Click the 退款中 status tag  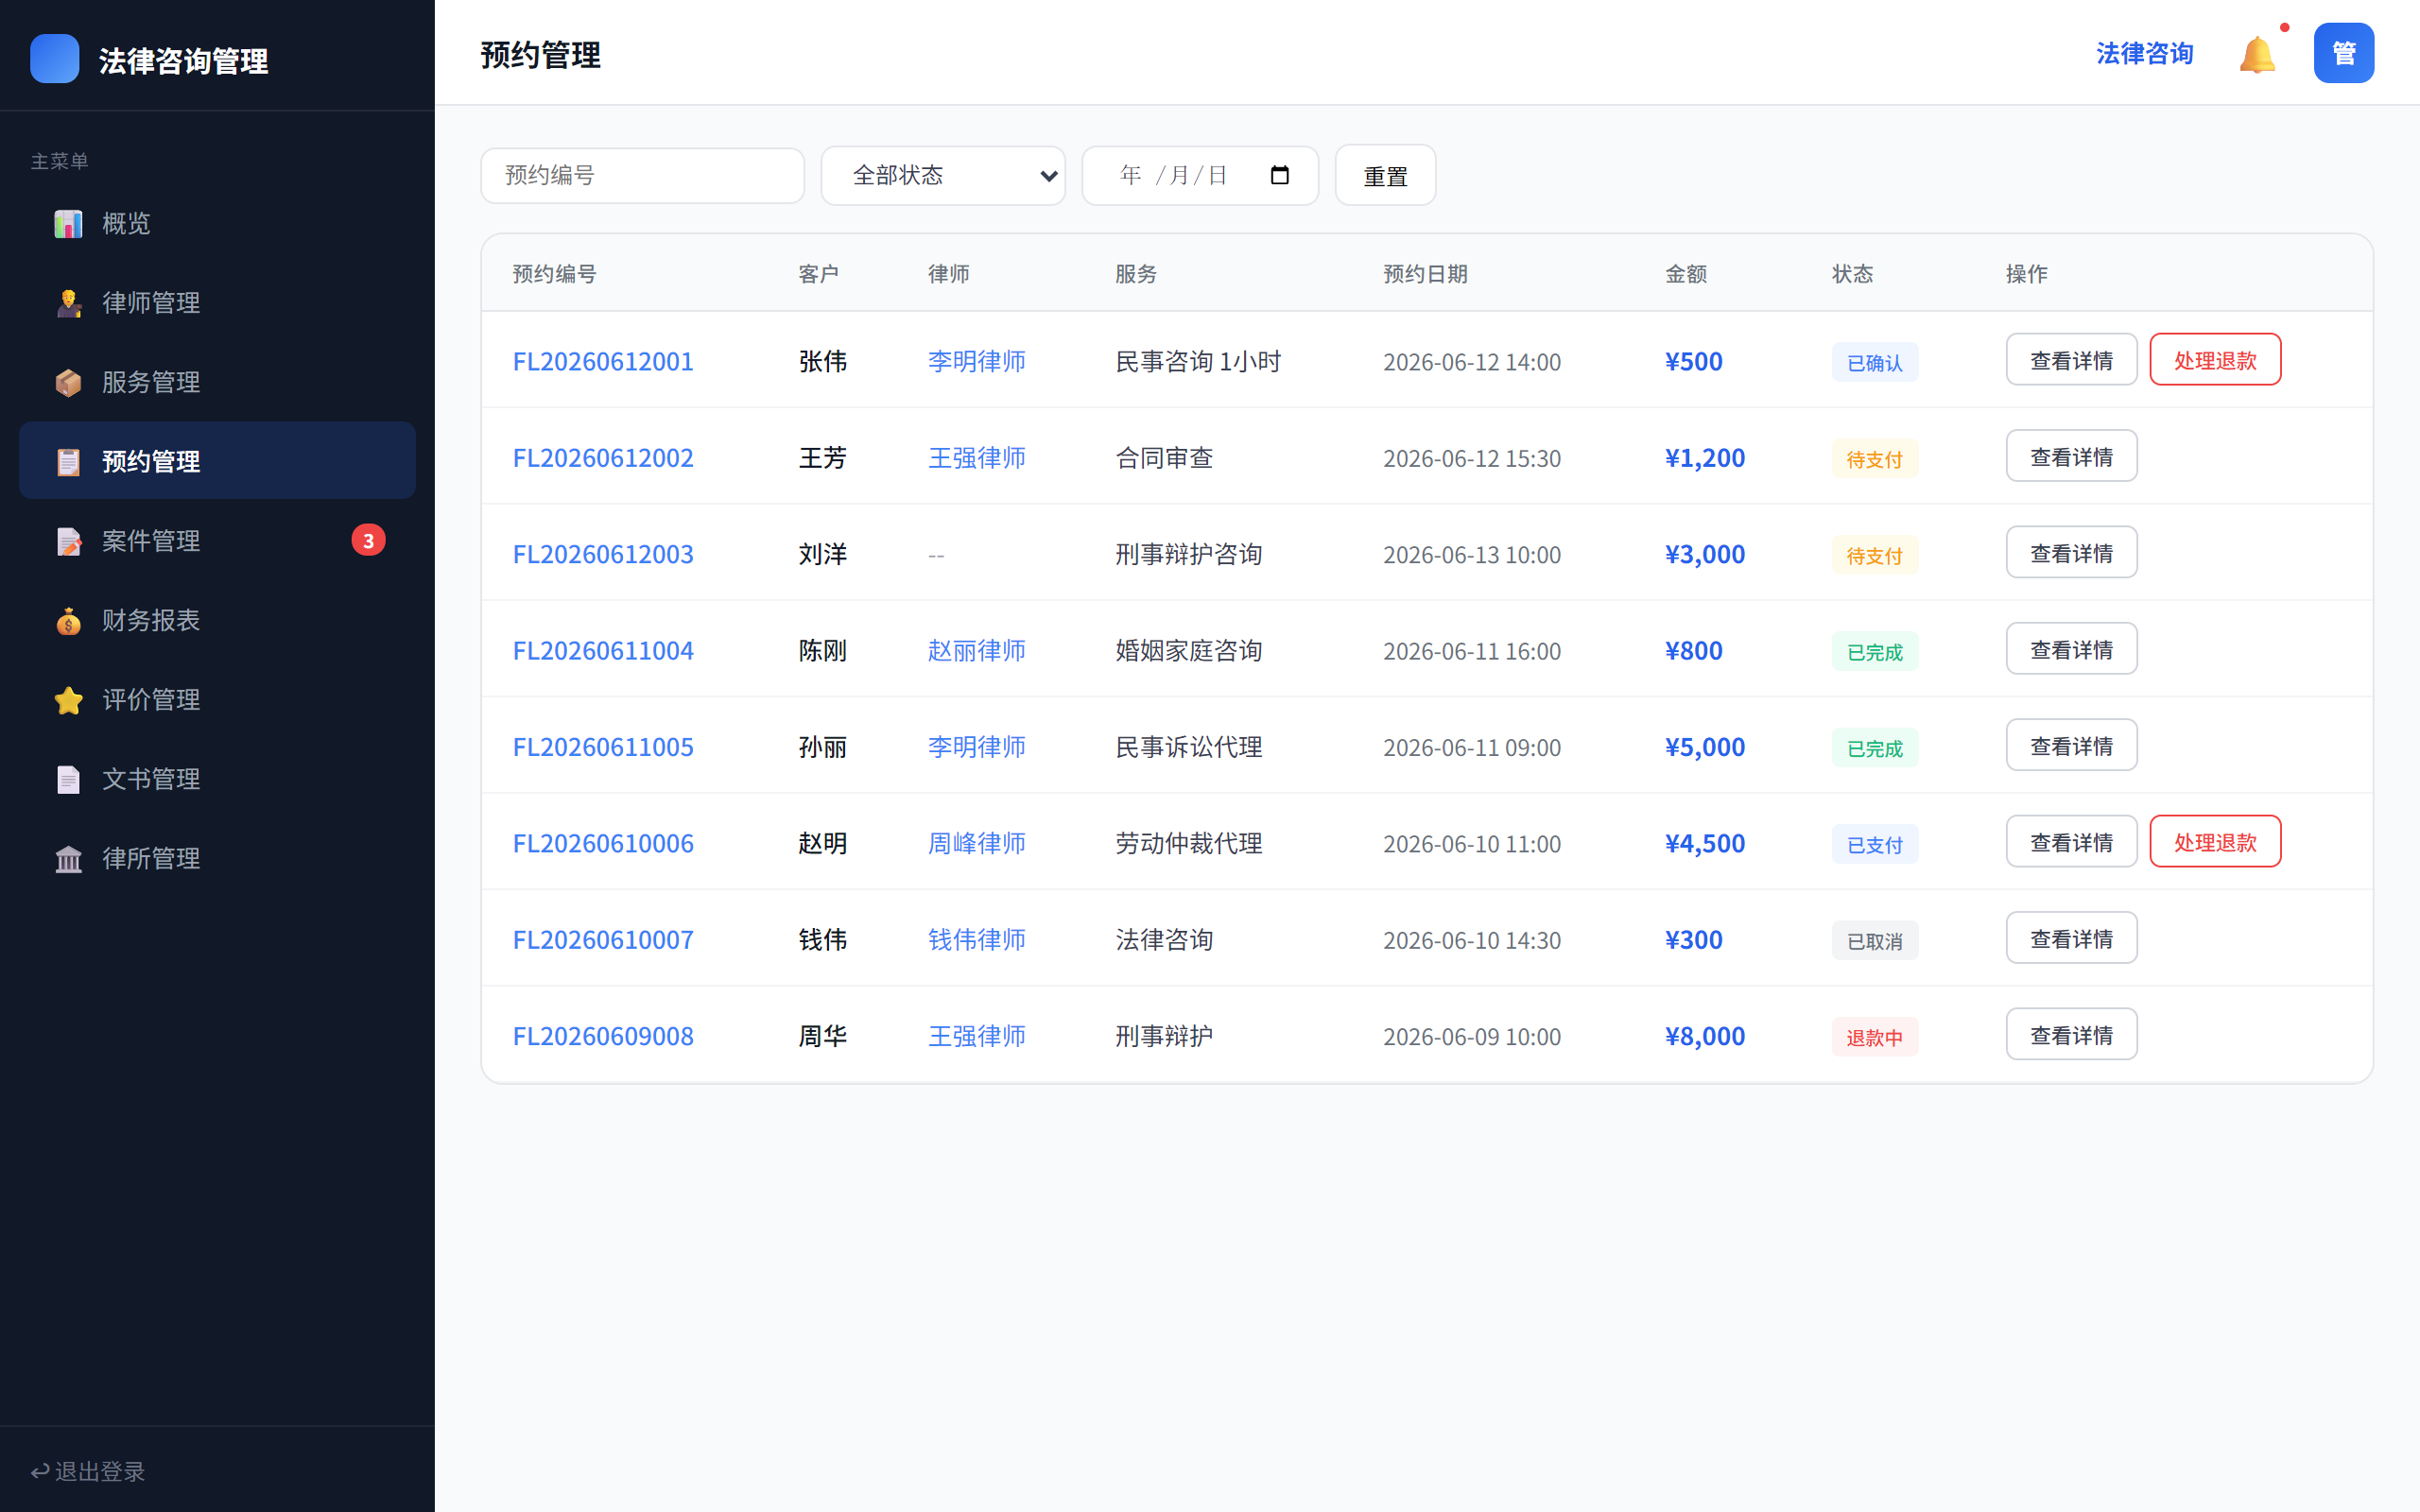[1874, 1037]
